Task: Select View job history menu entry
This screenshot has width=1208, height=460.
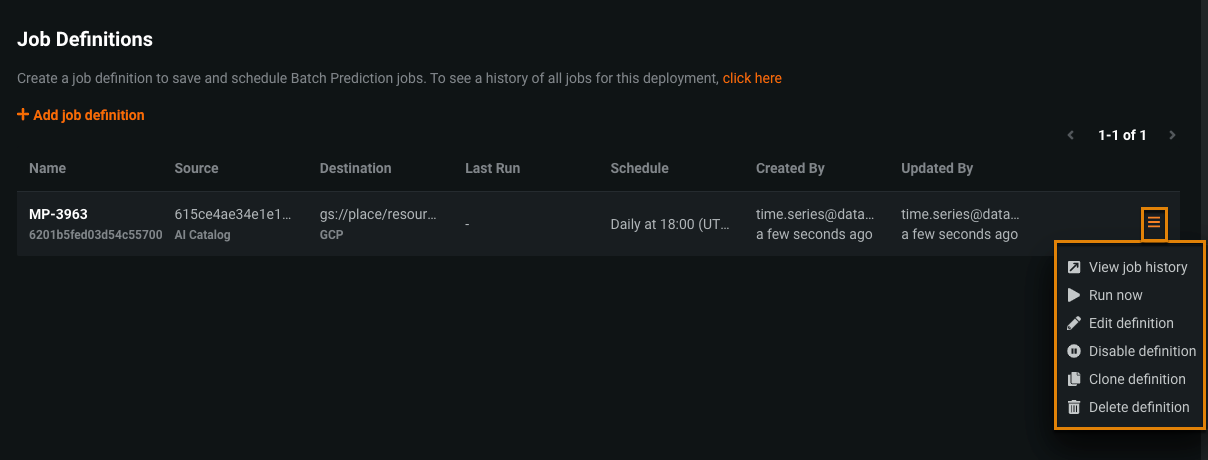Action: click(1138, 267)
